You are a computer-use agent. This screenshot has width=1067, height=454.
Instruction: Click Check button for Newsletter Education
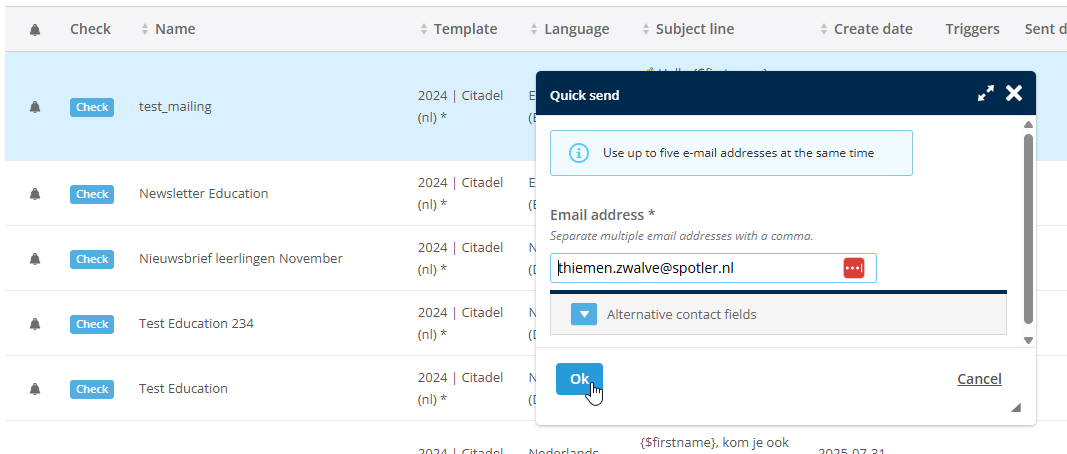point(92,194)
